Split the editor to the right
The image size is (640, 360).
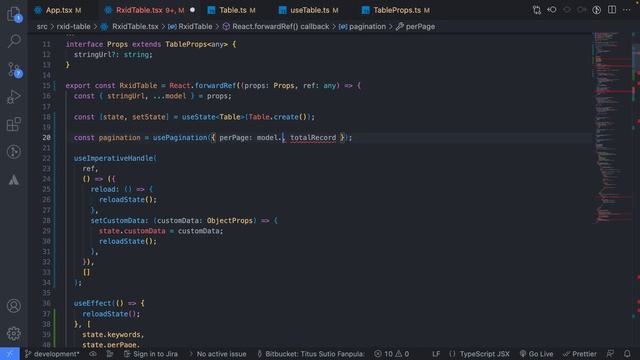click(x=612, y=10)
